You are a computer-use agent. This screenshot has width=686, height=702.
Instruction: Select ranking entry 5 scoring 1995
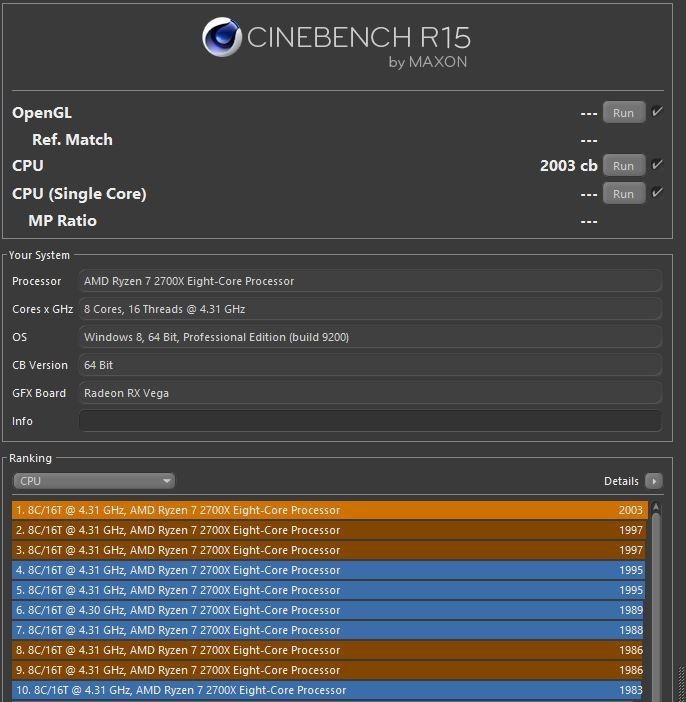[329, 590]
